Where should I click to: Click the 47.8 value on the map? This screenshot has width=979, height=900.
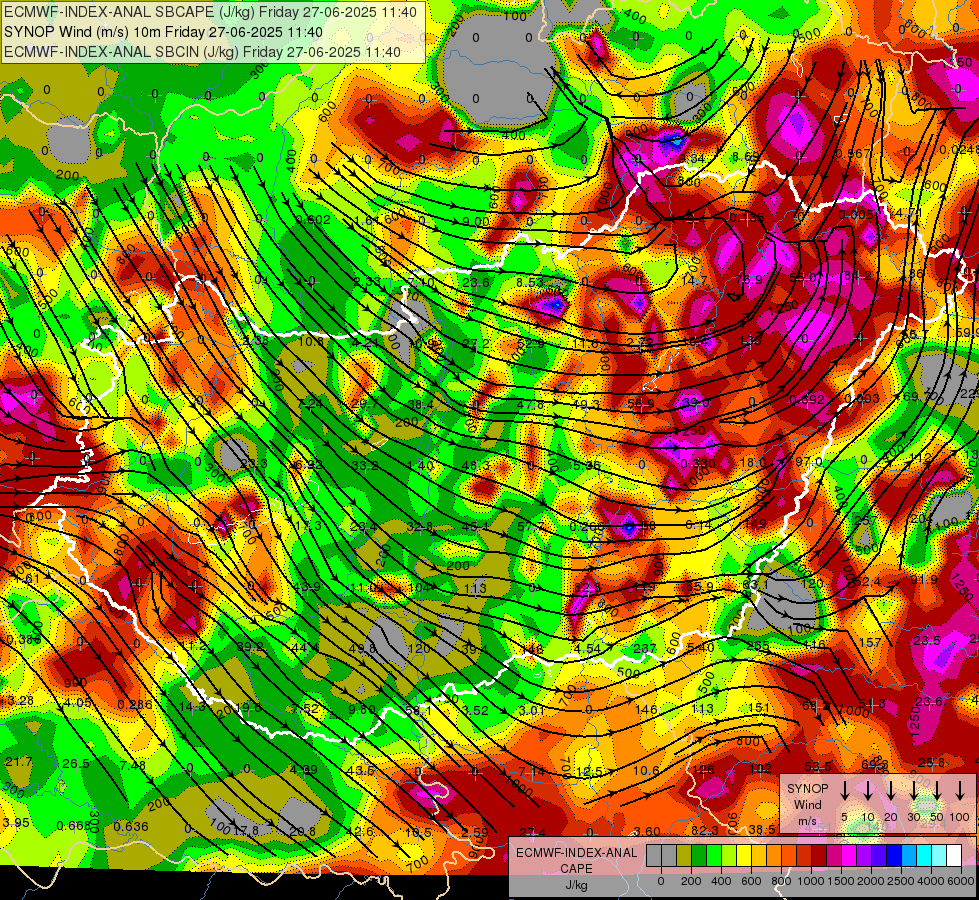(531, 405)
